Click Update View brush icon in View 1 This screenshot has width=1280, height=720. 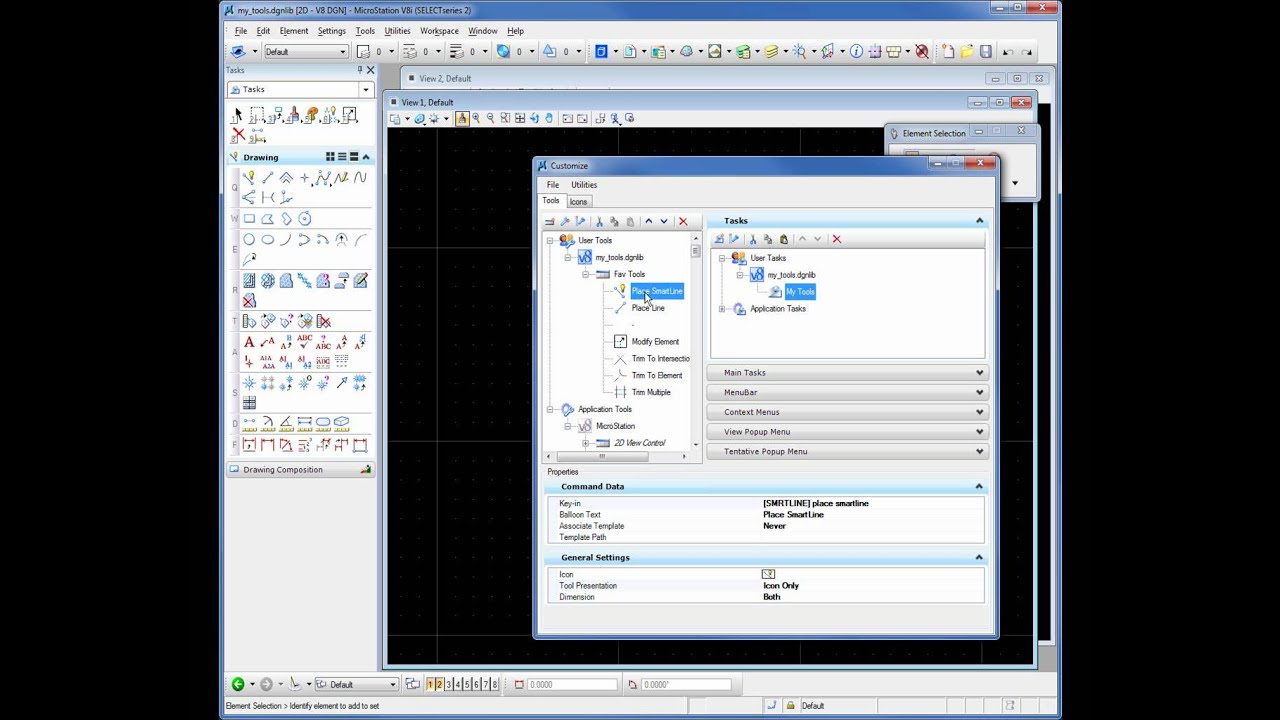[x=462, y=118]
